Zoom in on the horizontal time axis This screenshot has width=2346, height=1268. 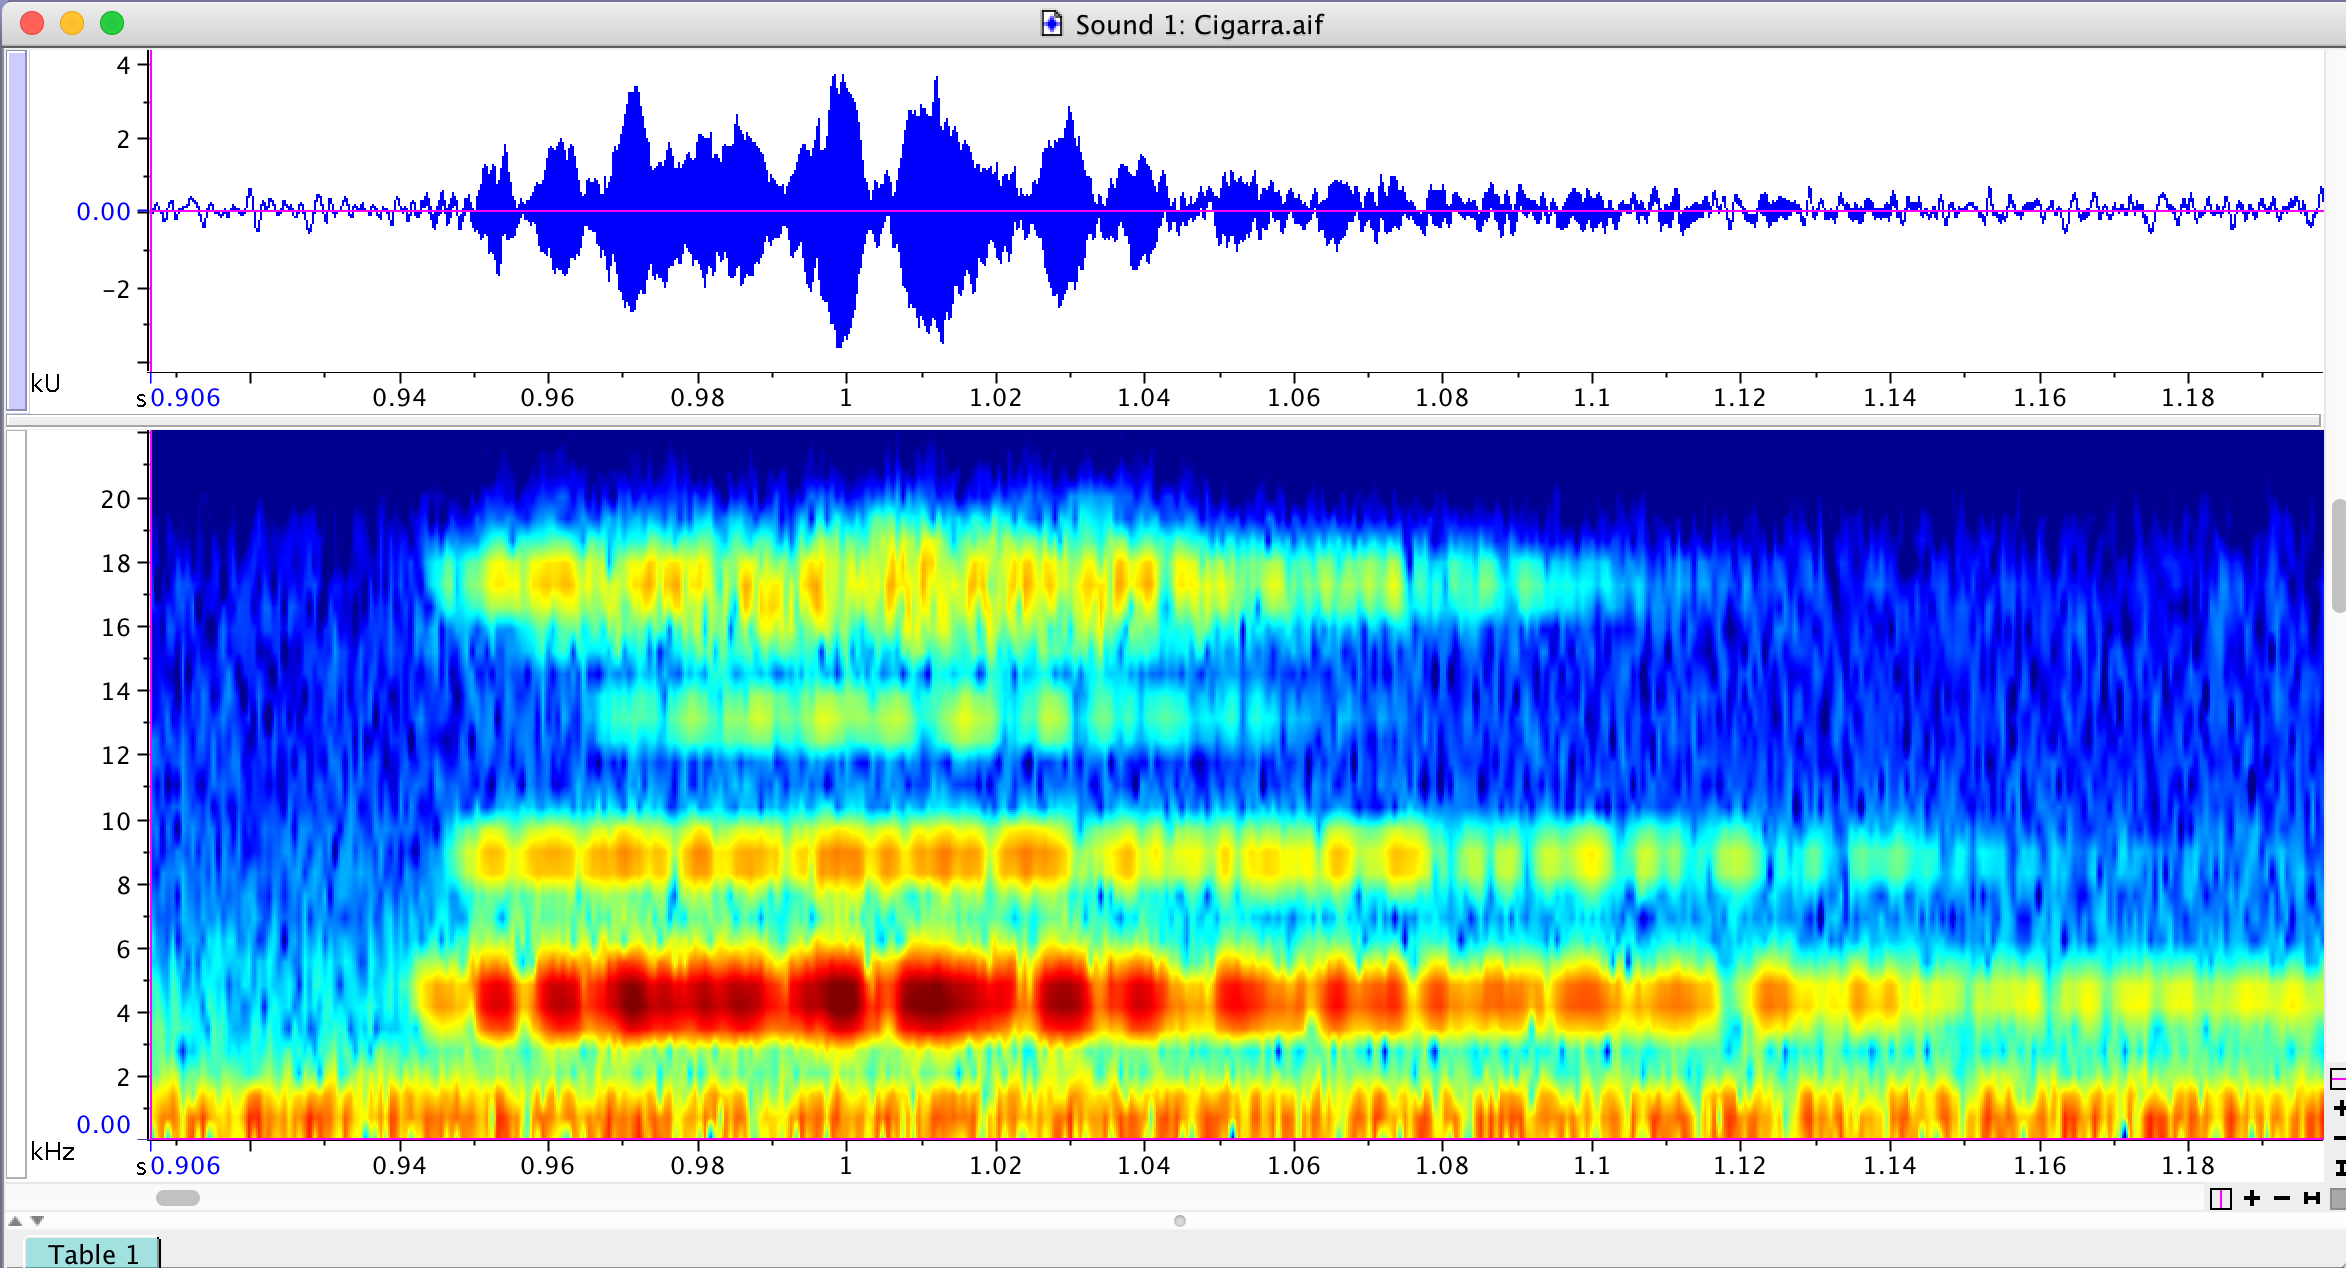[2252, 1198]
